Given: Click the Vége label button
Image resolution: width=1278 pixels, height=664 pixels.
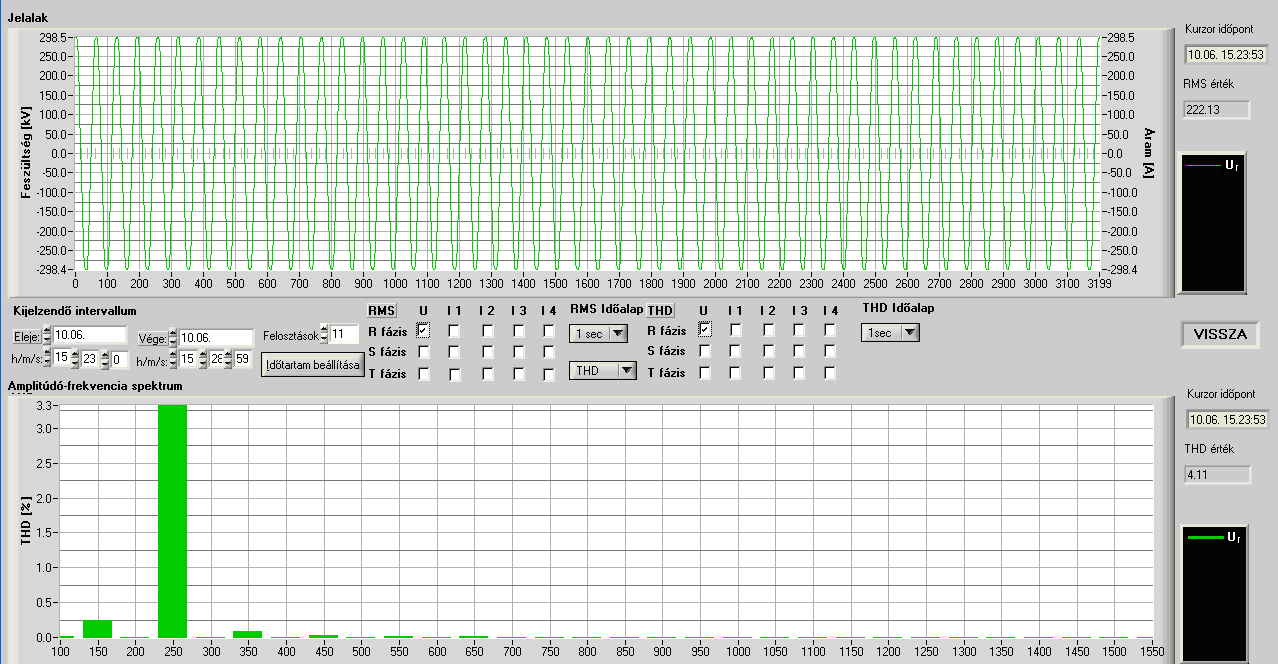Looking at the screenshot, I should click(x=152, y=338).
